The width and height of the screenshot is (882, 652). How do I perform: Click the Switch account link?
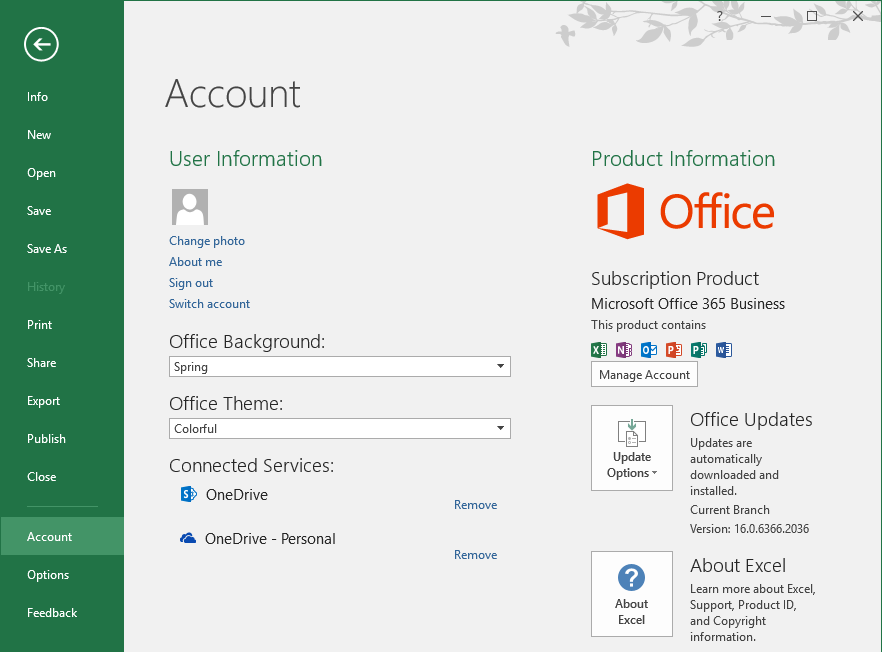[x=209, y=304]
